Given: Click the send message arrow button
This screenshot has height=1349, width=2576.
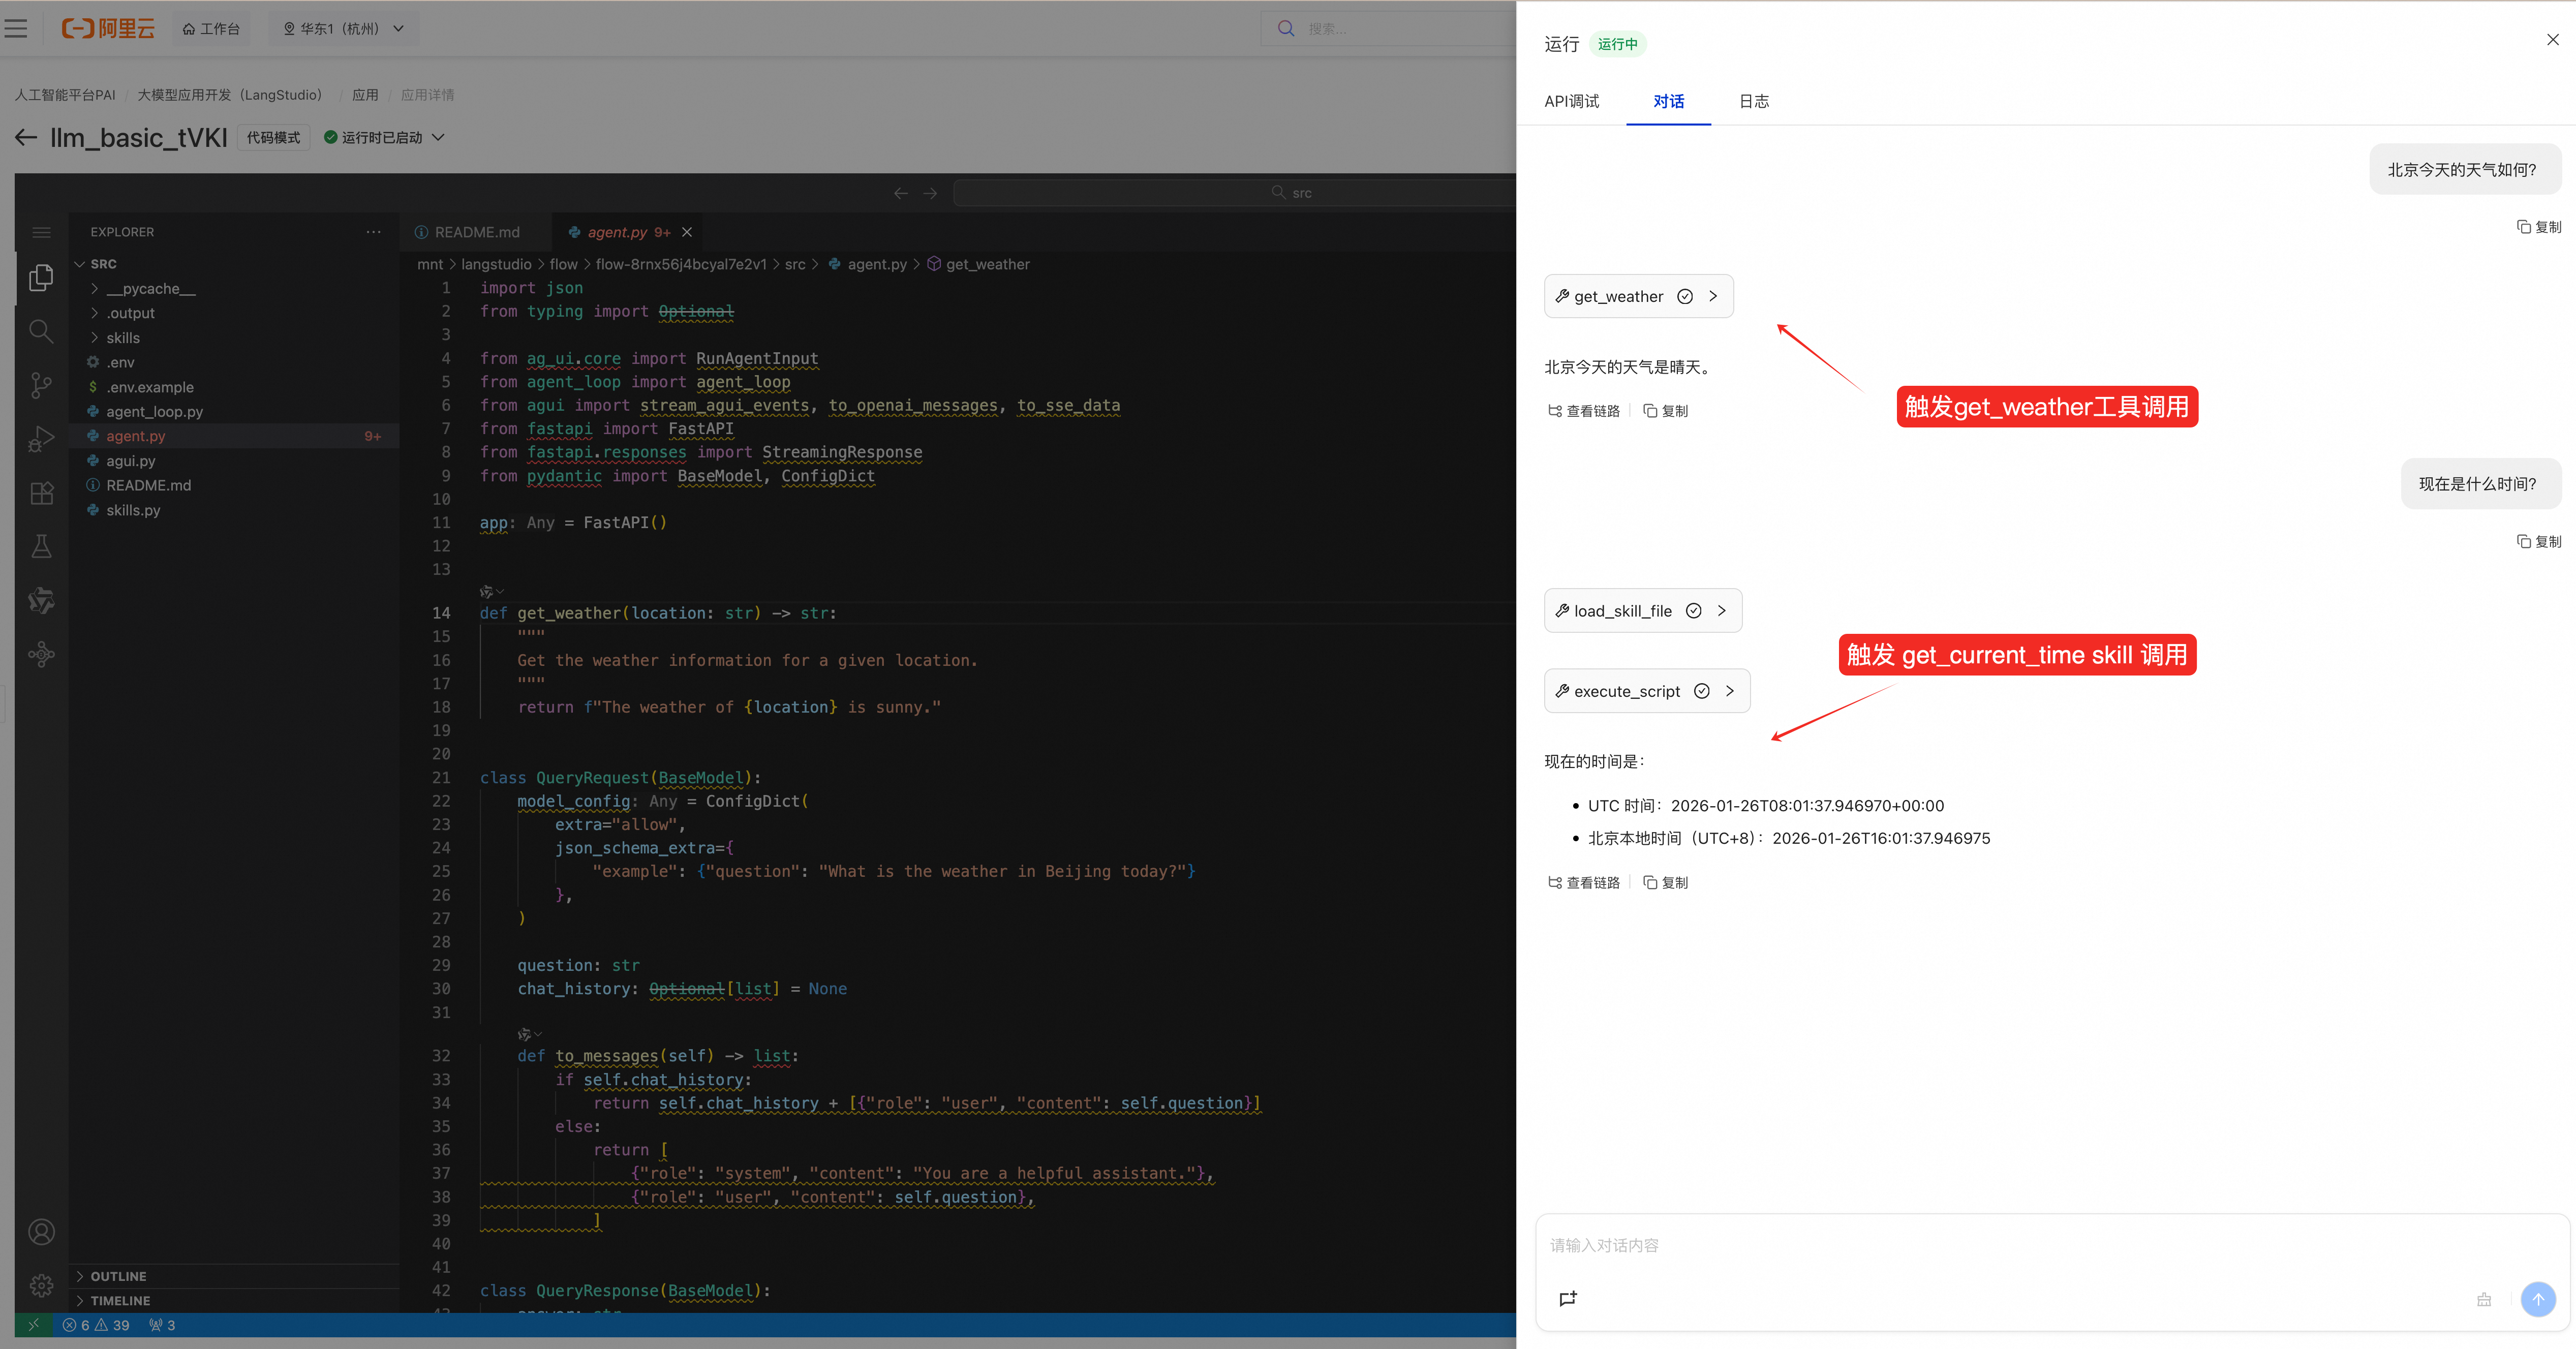Looking at the screenshot, I should (2537, 1299).
